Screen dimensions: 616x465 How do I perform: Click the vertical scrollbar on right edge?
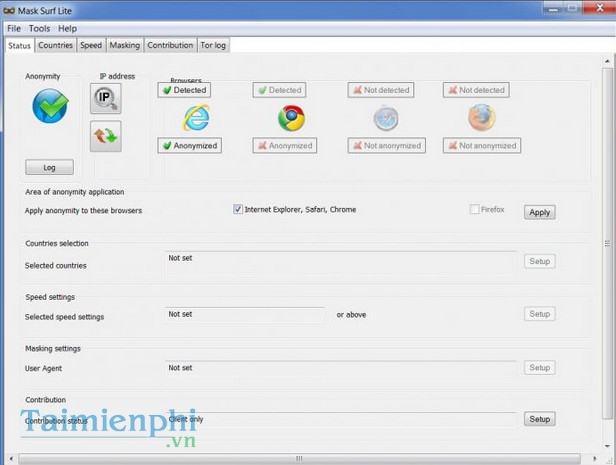(x=609, y=240)
